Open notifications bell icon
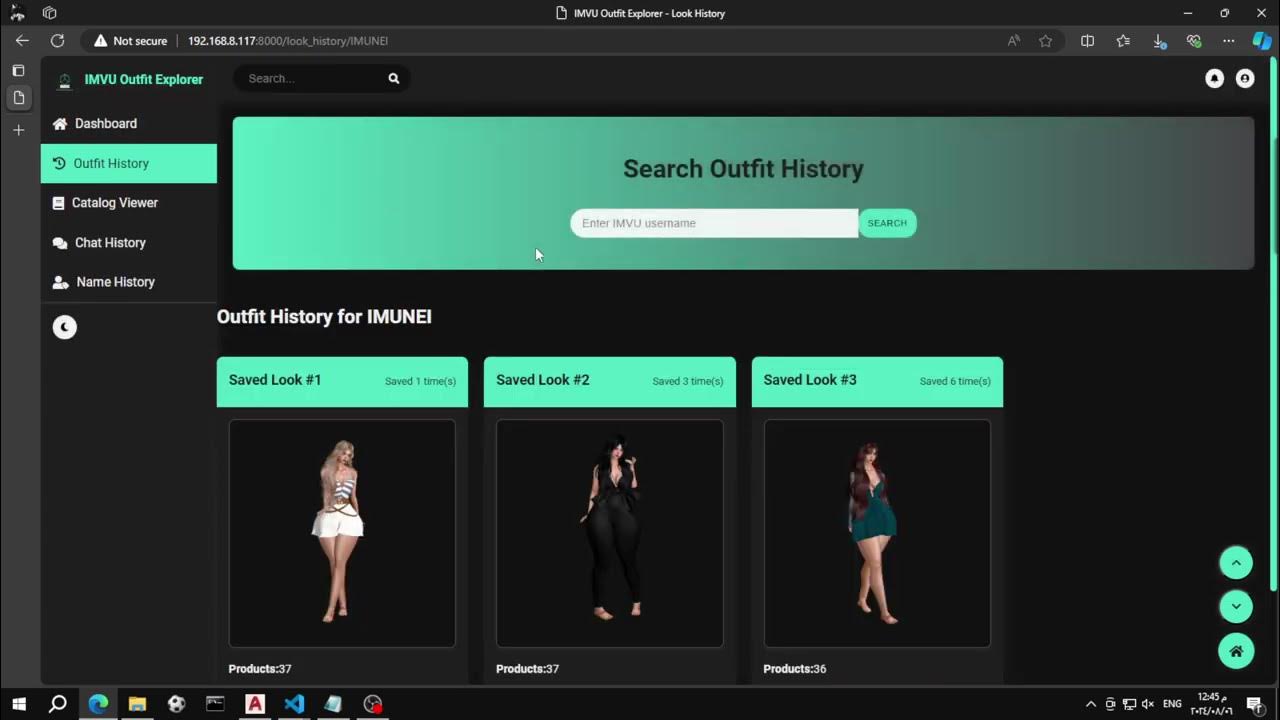The width and height of the screenshot is (1280, 720). coord(1214,78)
